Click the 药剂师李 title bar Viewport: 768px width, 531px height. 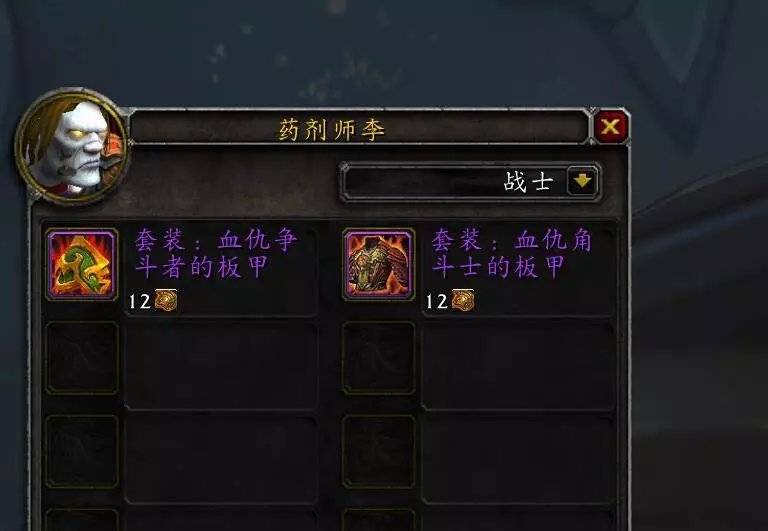(x=359, y=128)
